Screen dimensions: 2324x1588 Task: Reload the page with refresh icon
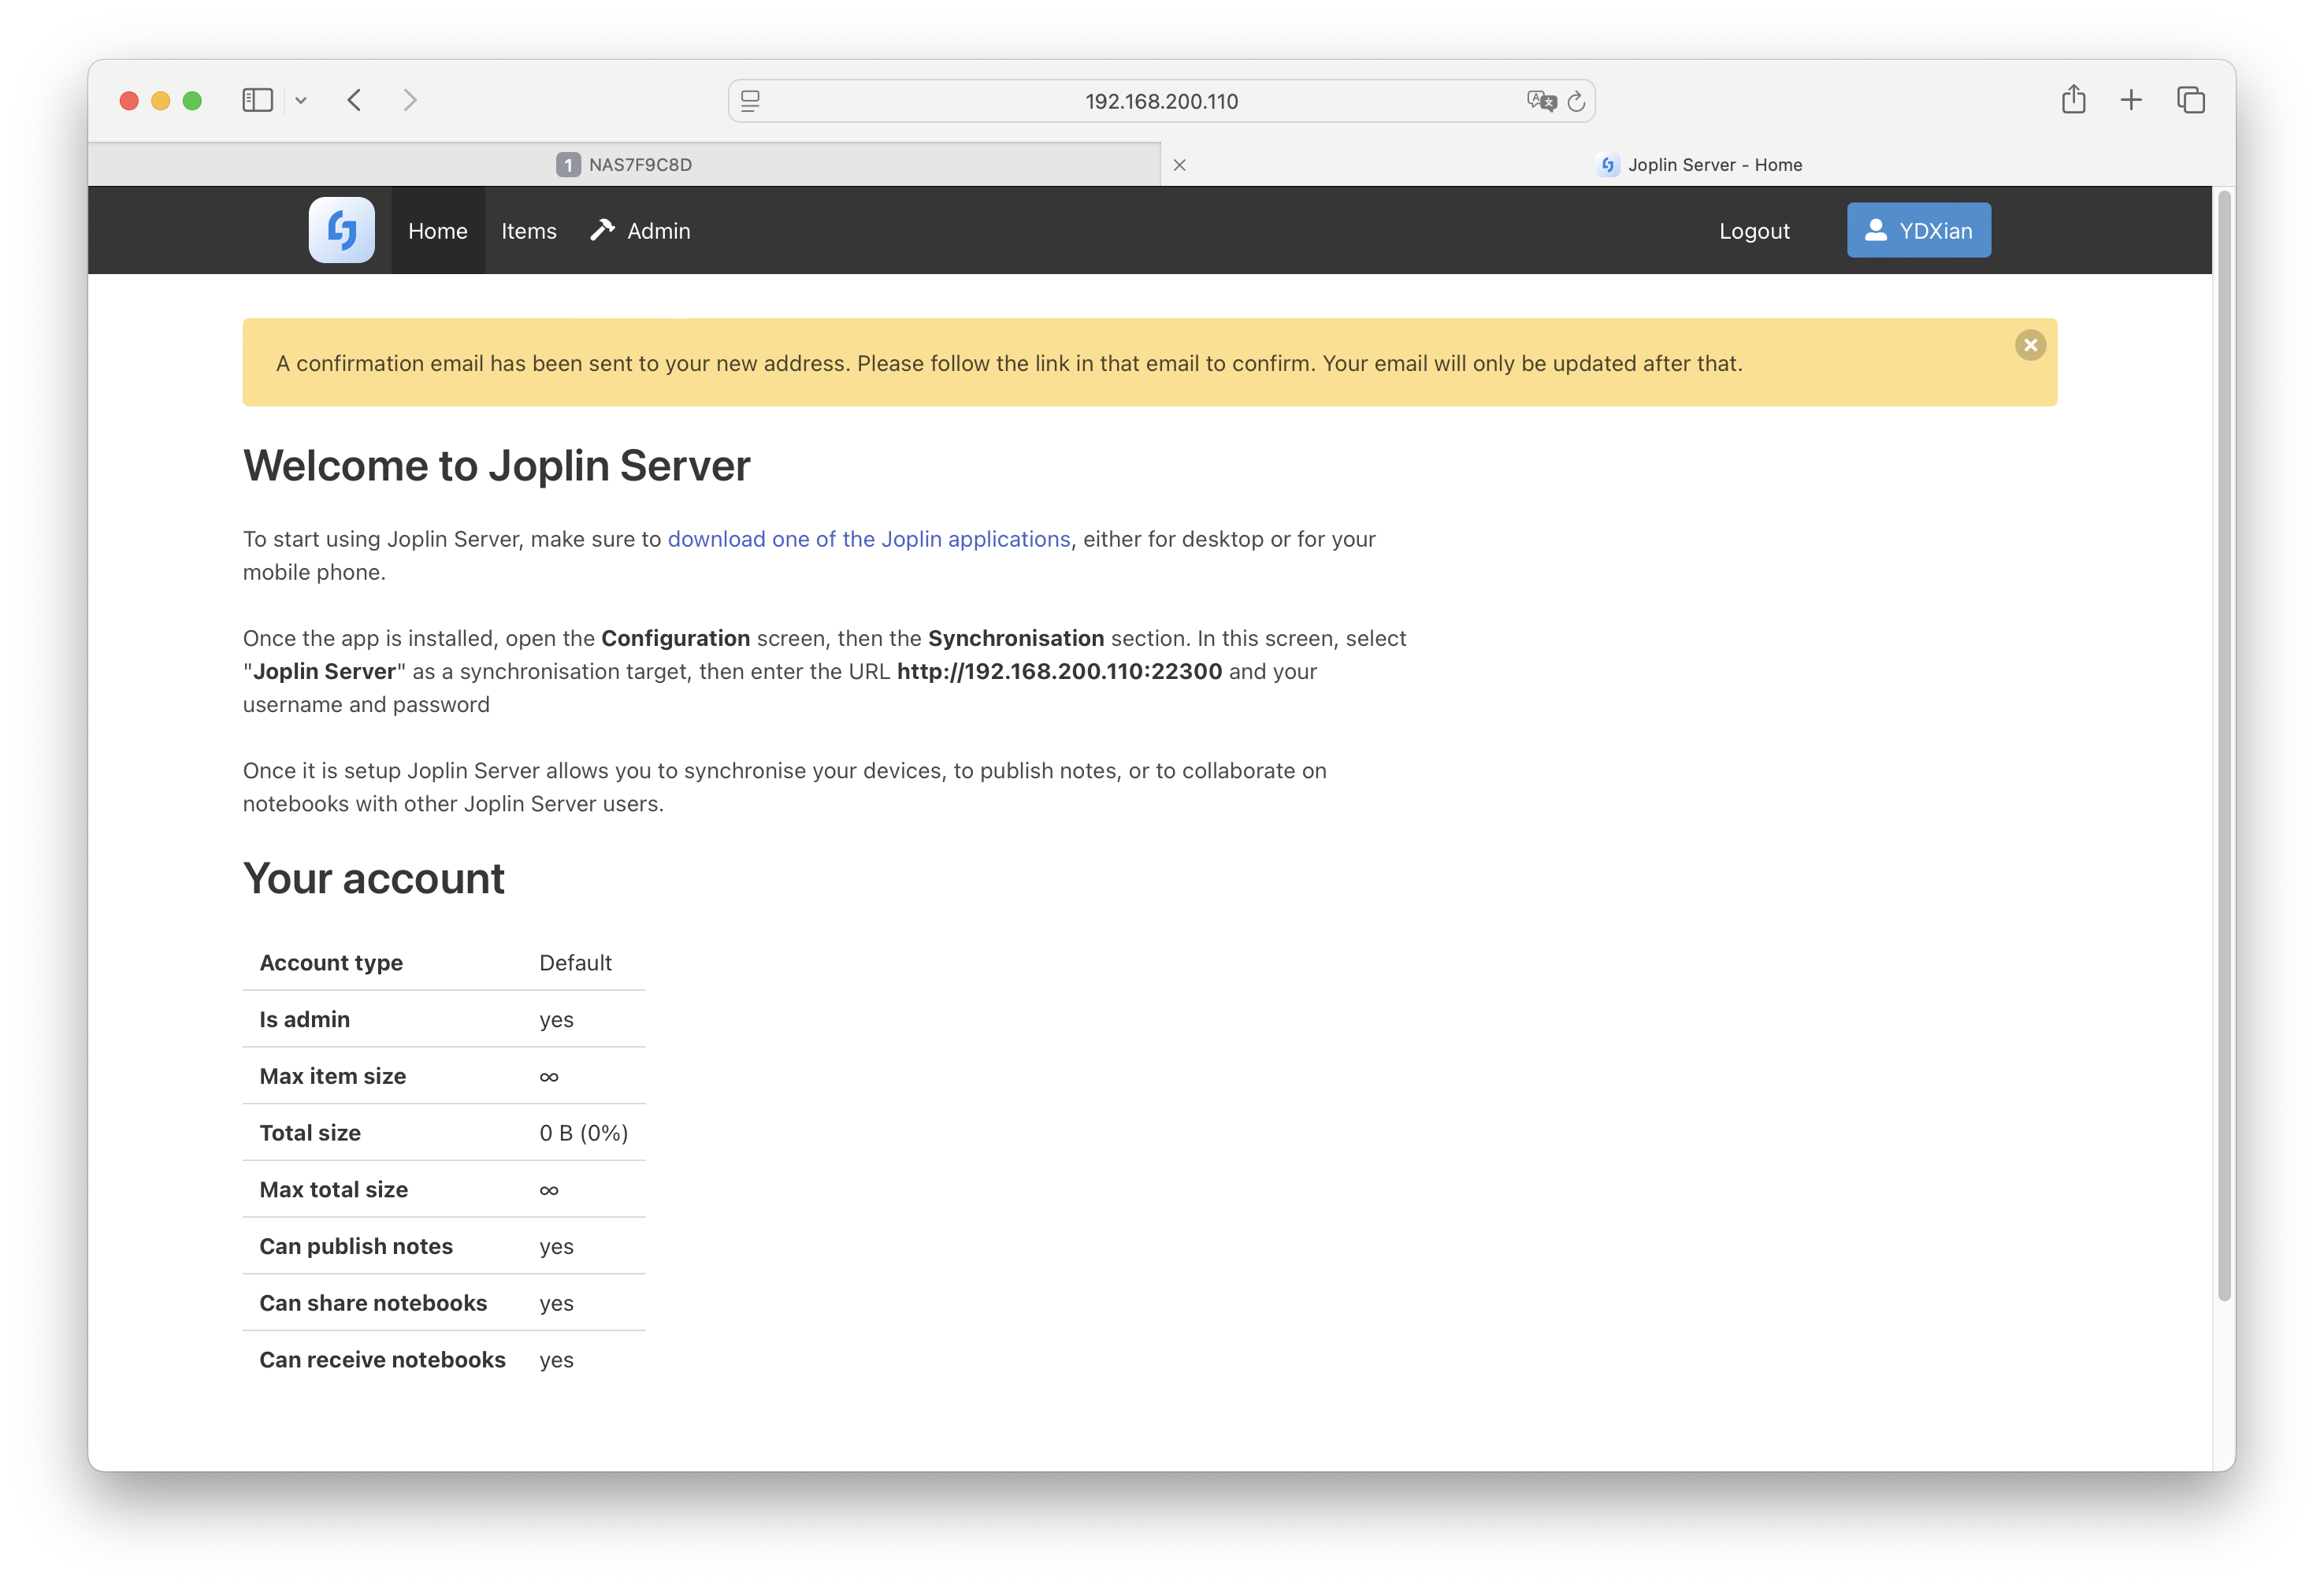point(1576,100)
